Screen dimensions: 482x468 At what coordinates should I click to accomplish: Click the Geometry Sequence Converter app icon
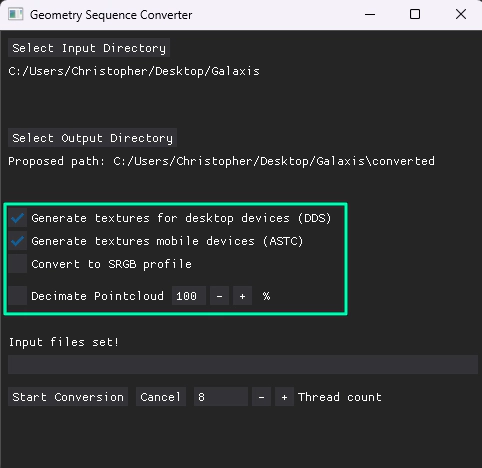[x=16, y=15]
